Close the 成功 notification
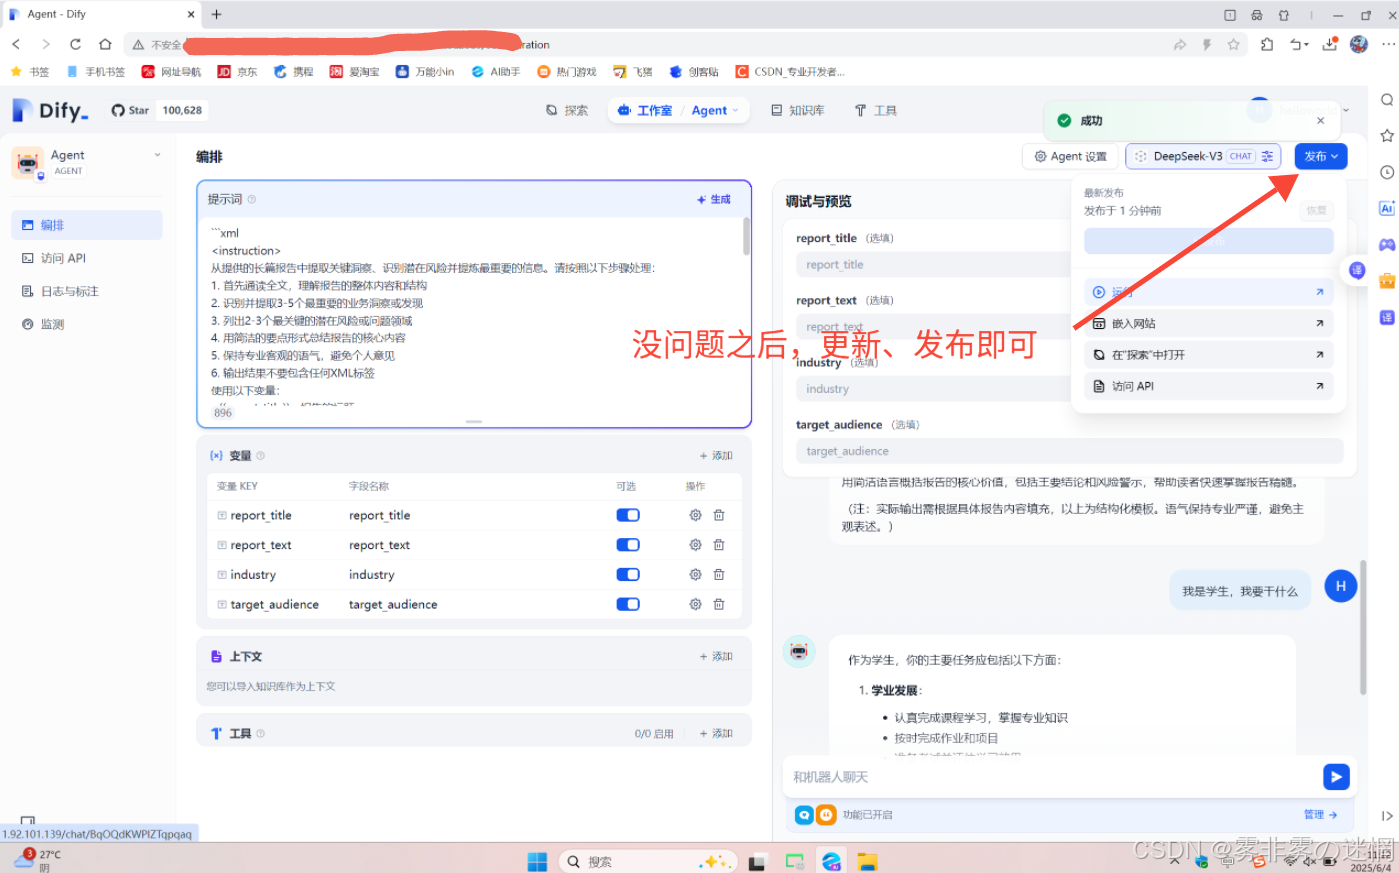The height and width of the screenshot is (873, 1399). coord(1320,121)
